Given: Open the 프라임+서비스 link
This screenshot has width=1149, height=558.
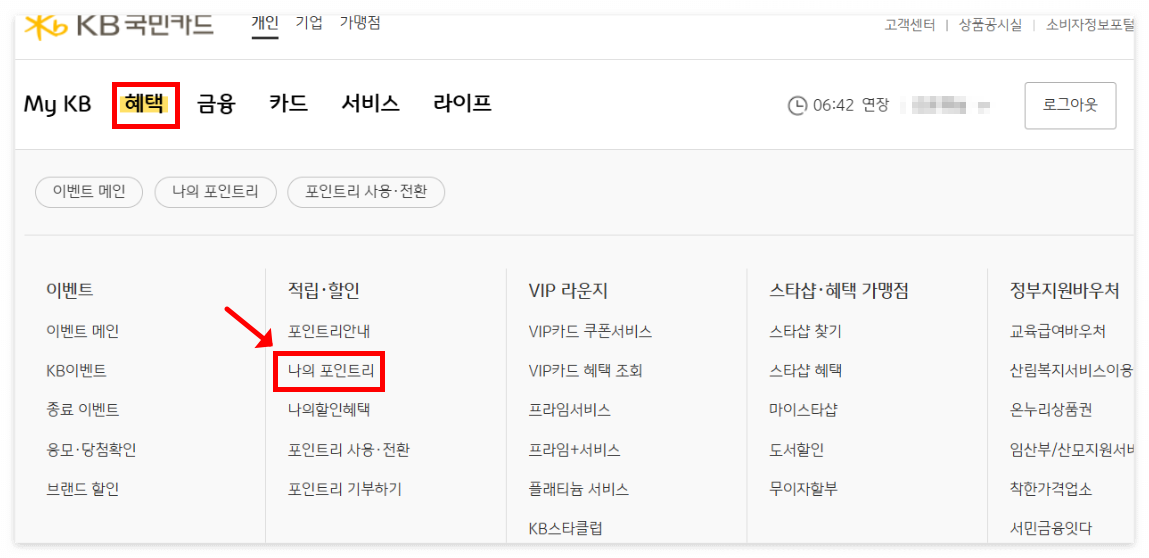Looking at the screenshot, I should 574,449.
